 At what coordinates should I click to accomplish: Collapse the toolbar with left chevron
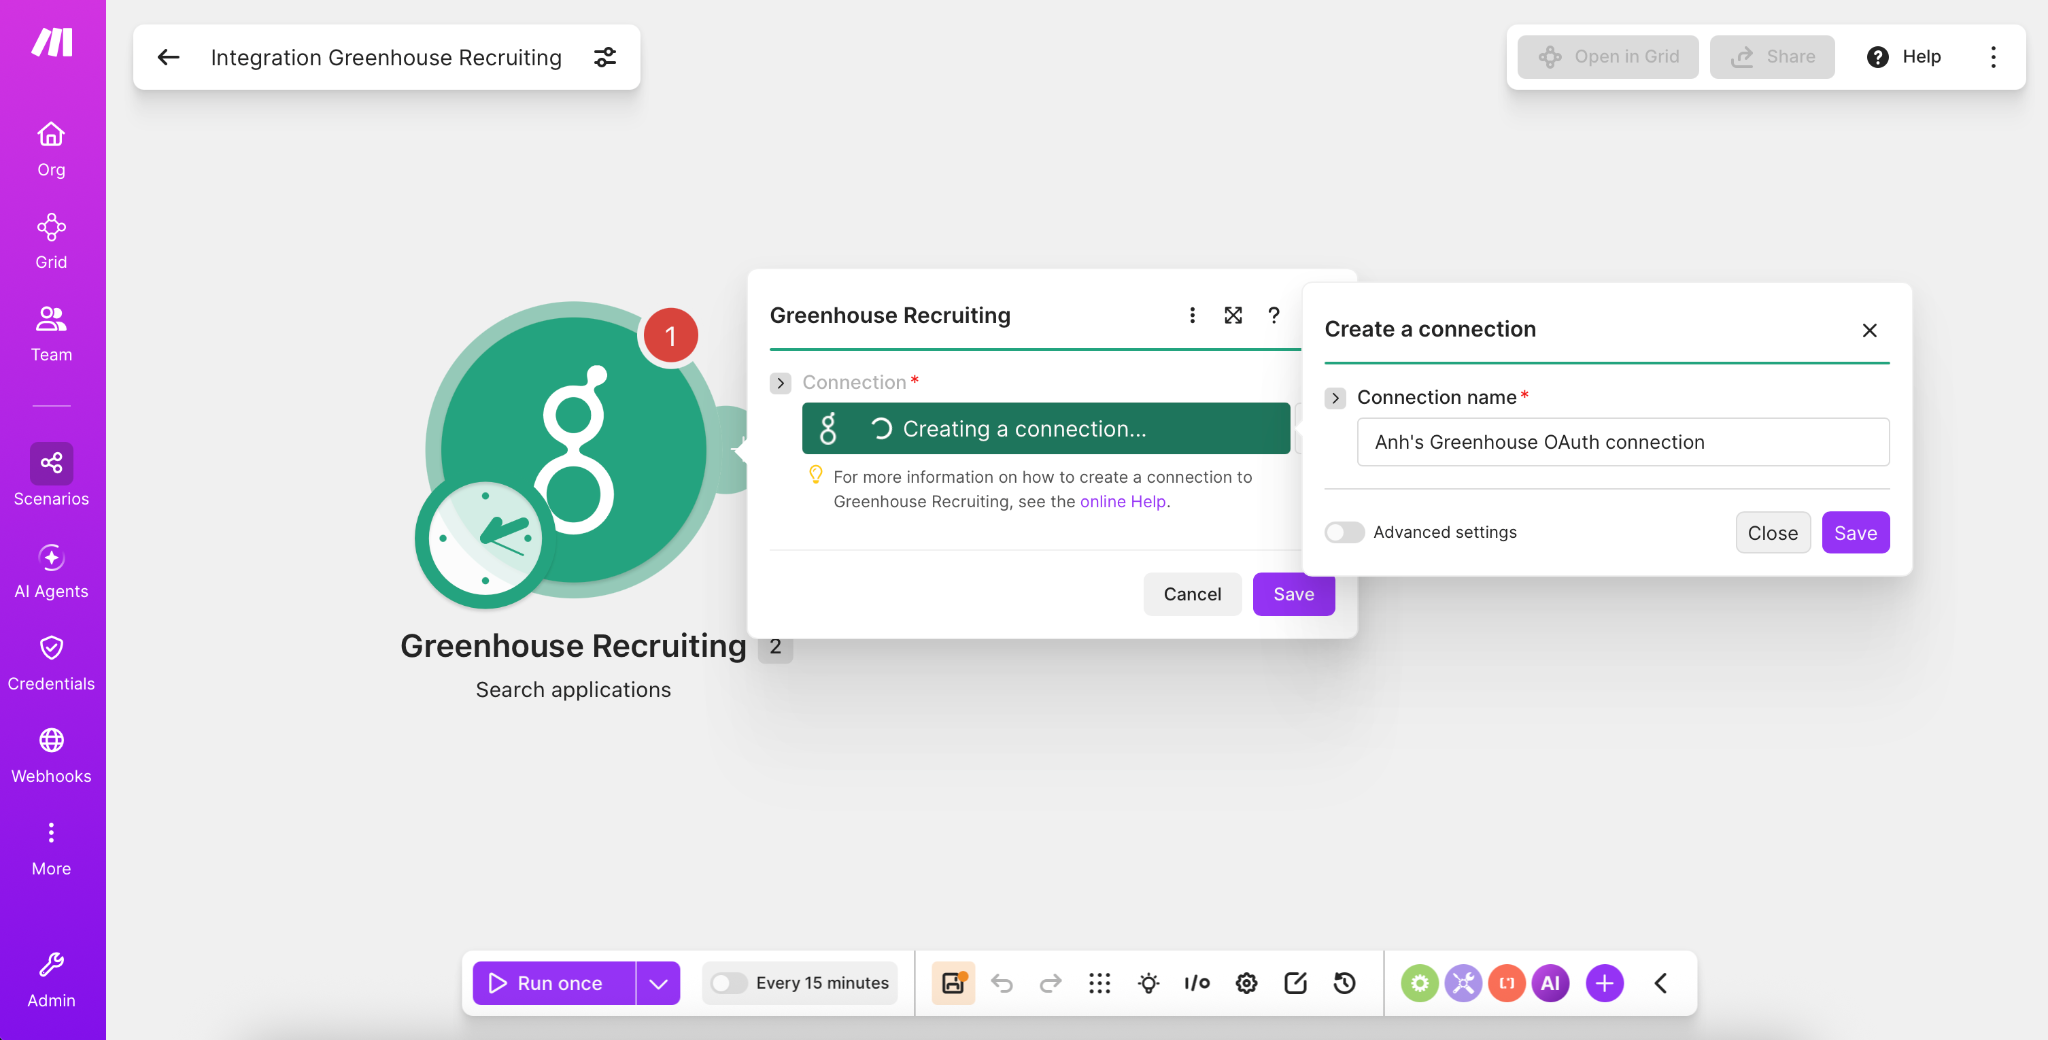click(x=1661, y=983)
